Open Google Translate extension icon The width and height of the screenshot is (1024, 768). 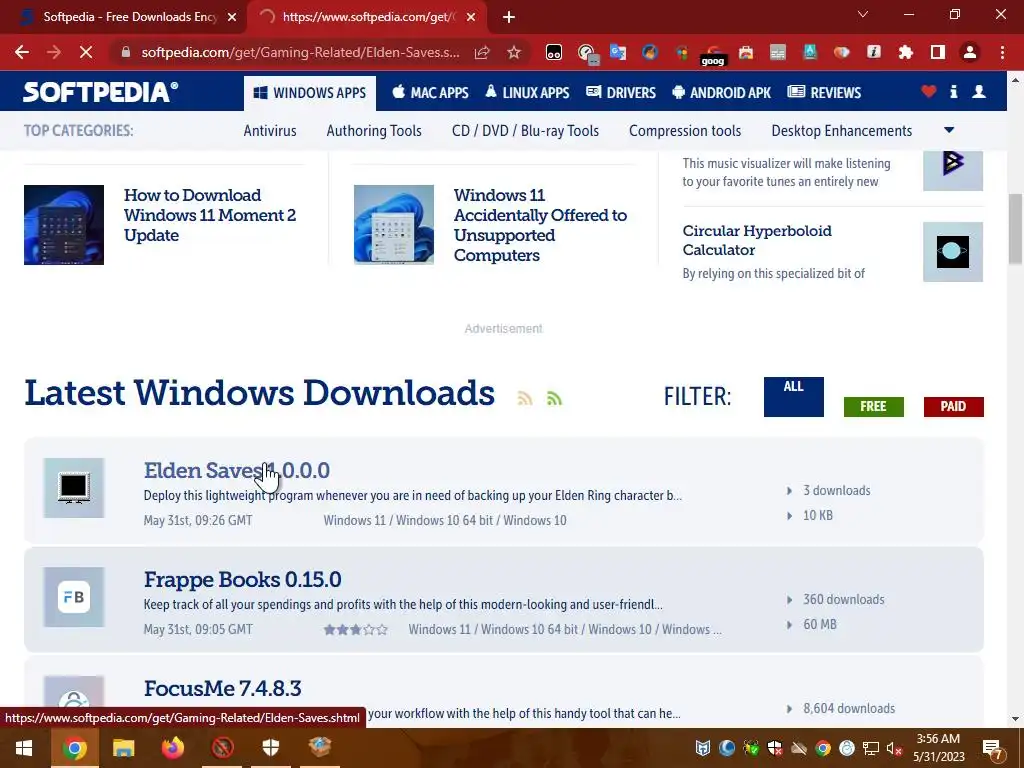pyautogui.click(x=617, y=52)
